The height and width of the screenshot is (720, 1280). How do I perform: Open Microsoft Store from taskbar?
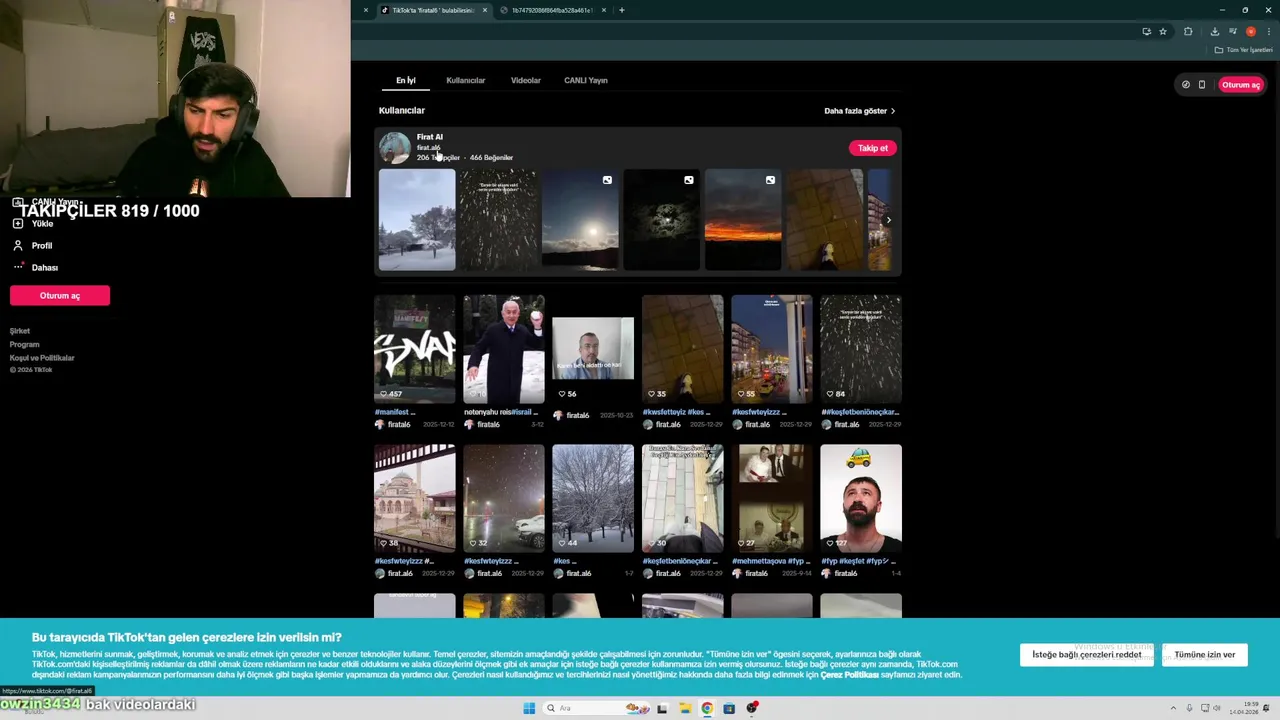tap(729, 708)
